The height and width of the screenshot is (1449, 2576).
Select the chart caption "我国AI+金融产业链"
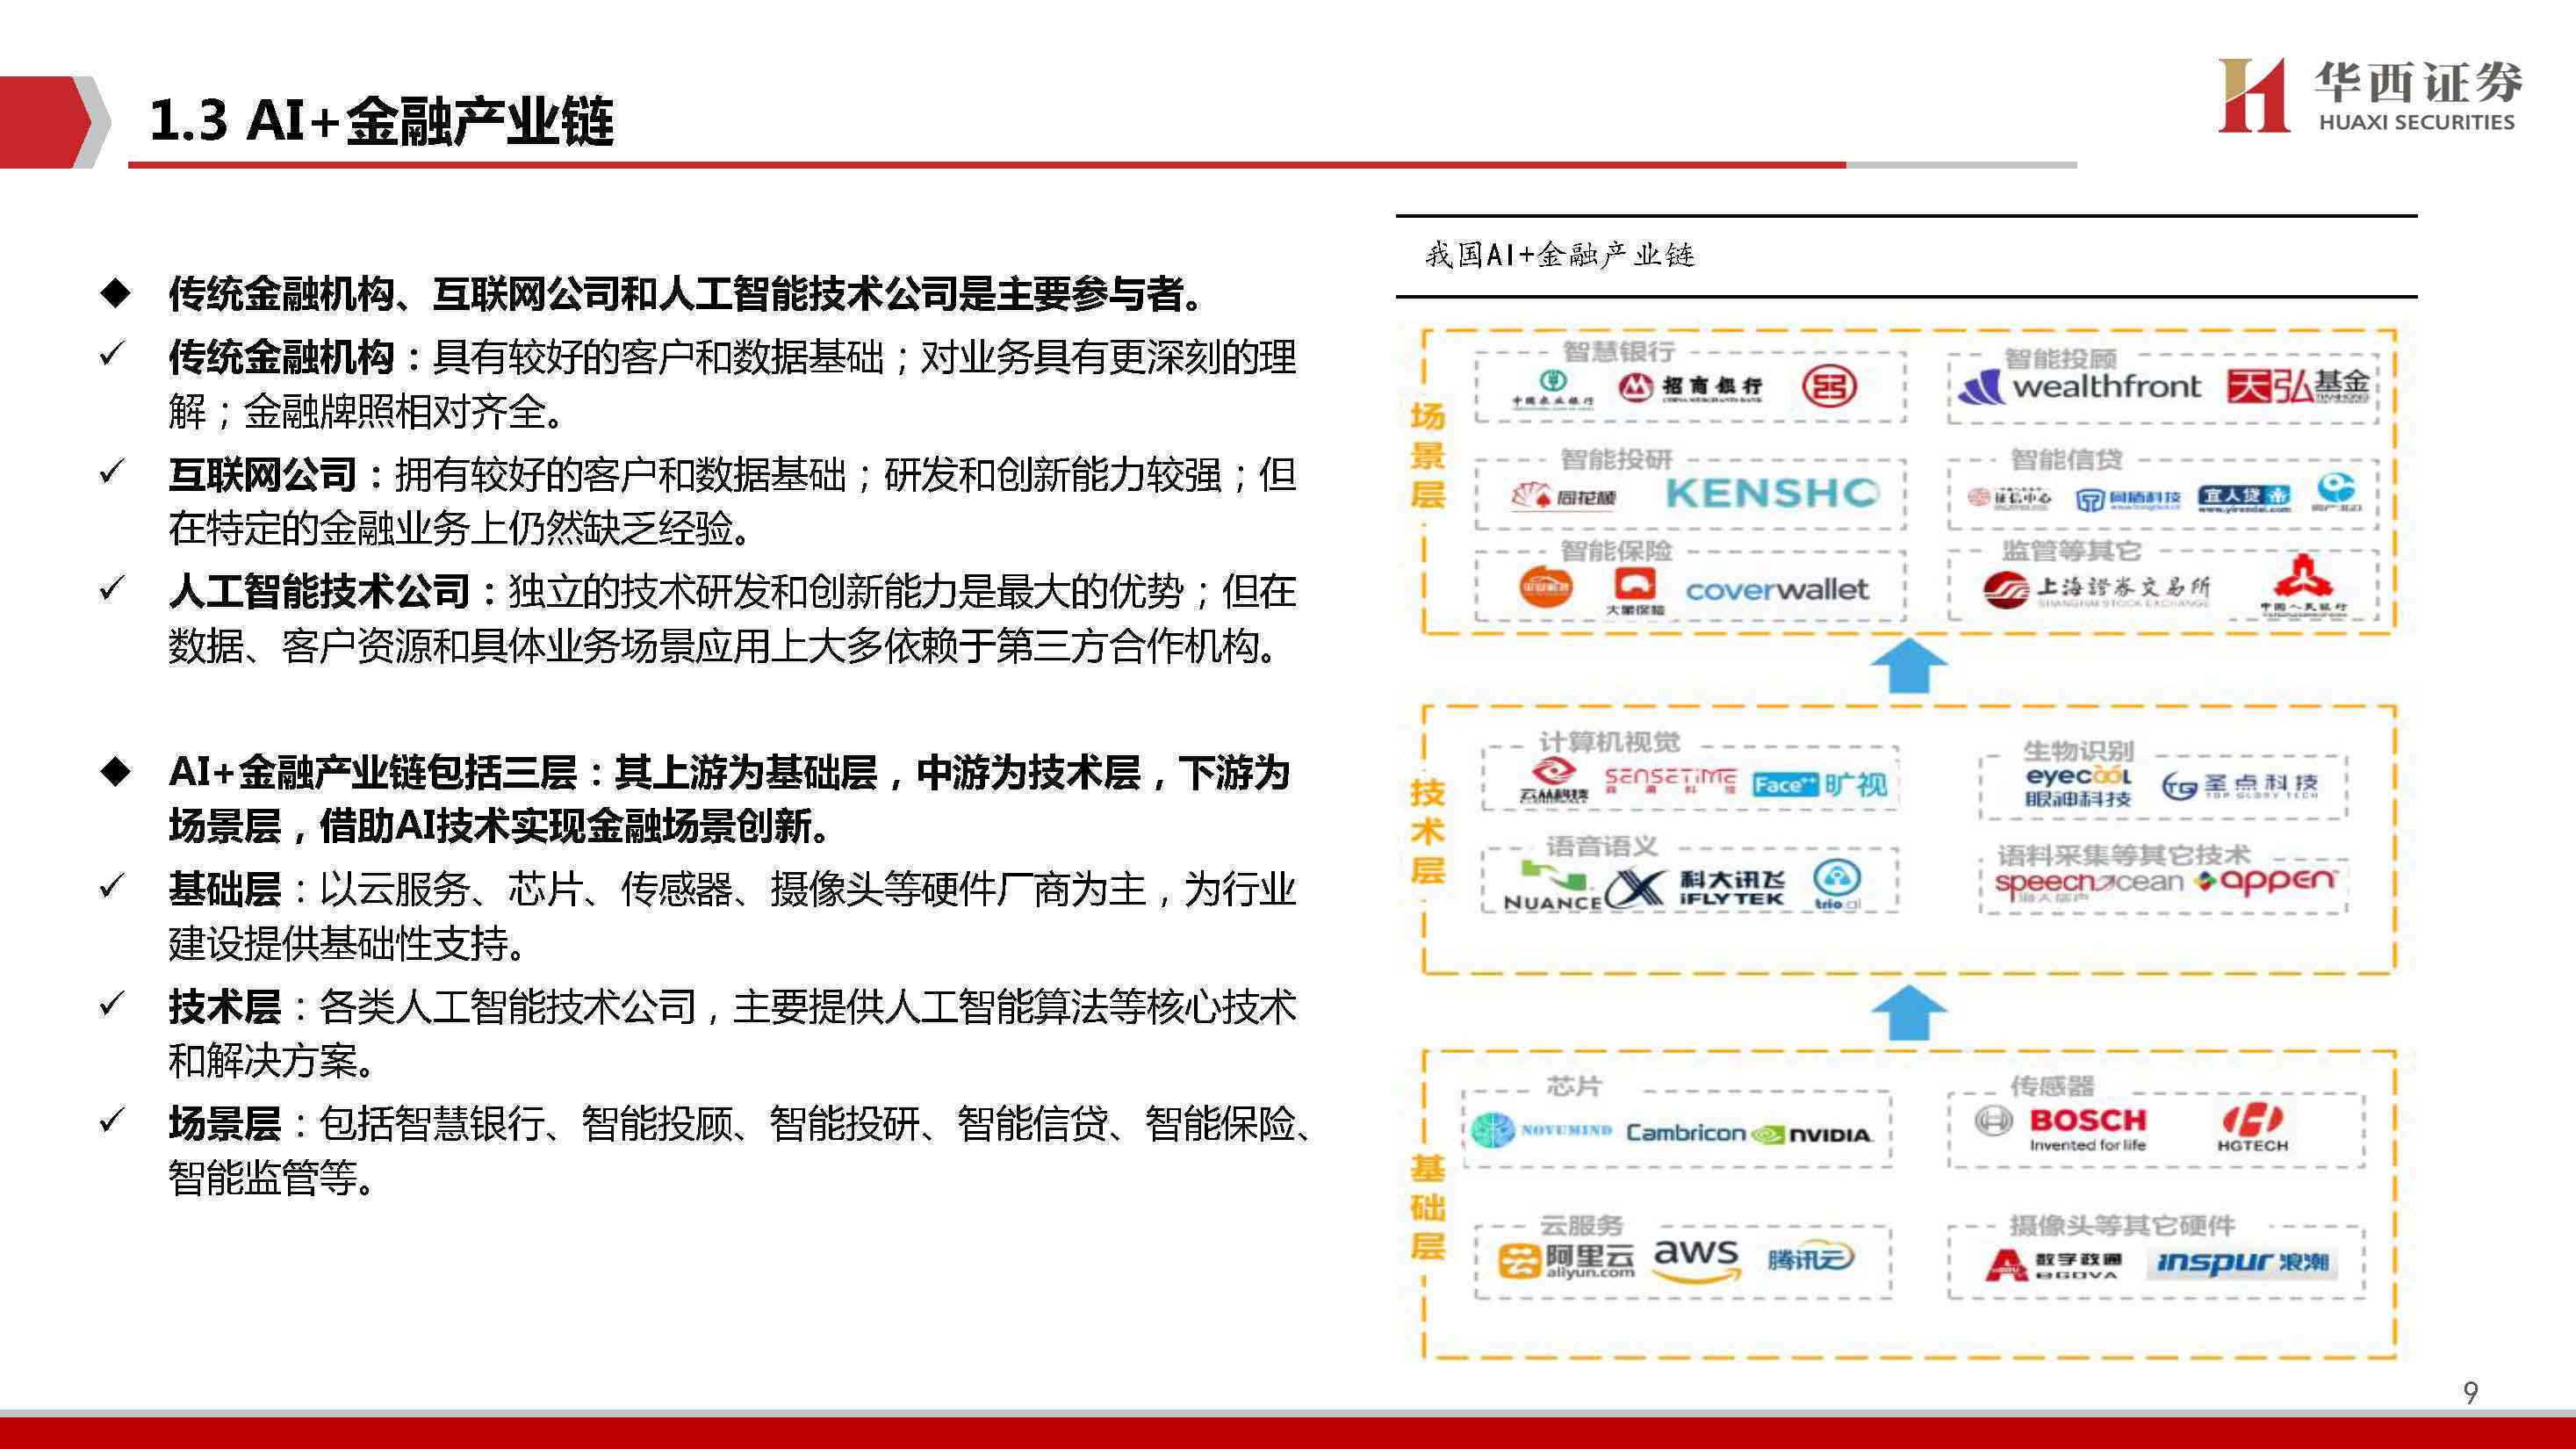pyautogui.click(x=1559, y=255)
